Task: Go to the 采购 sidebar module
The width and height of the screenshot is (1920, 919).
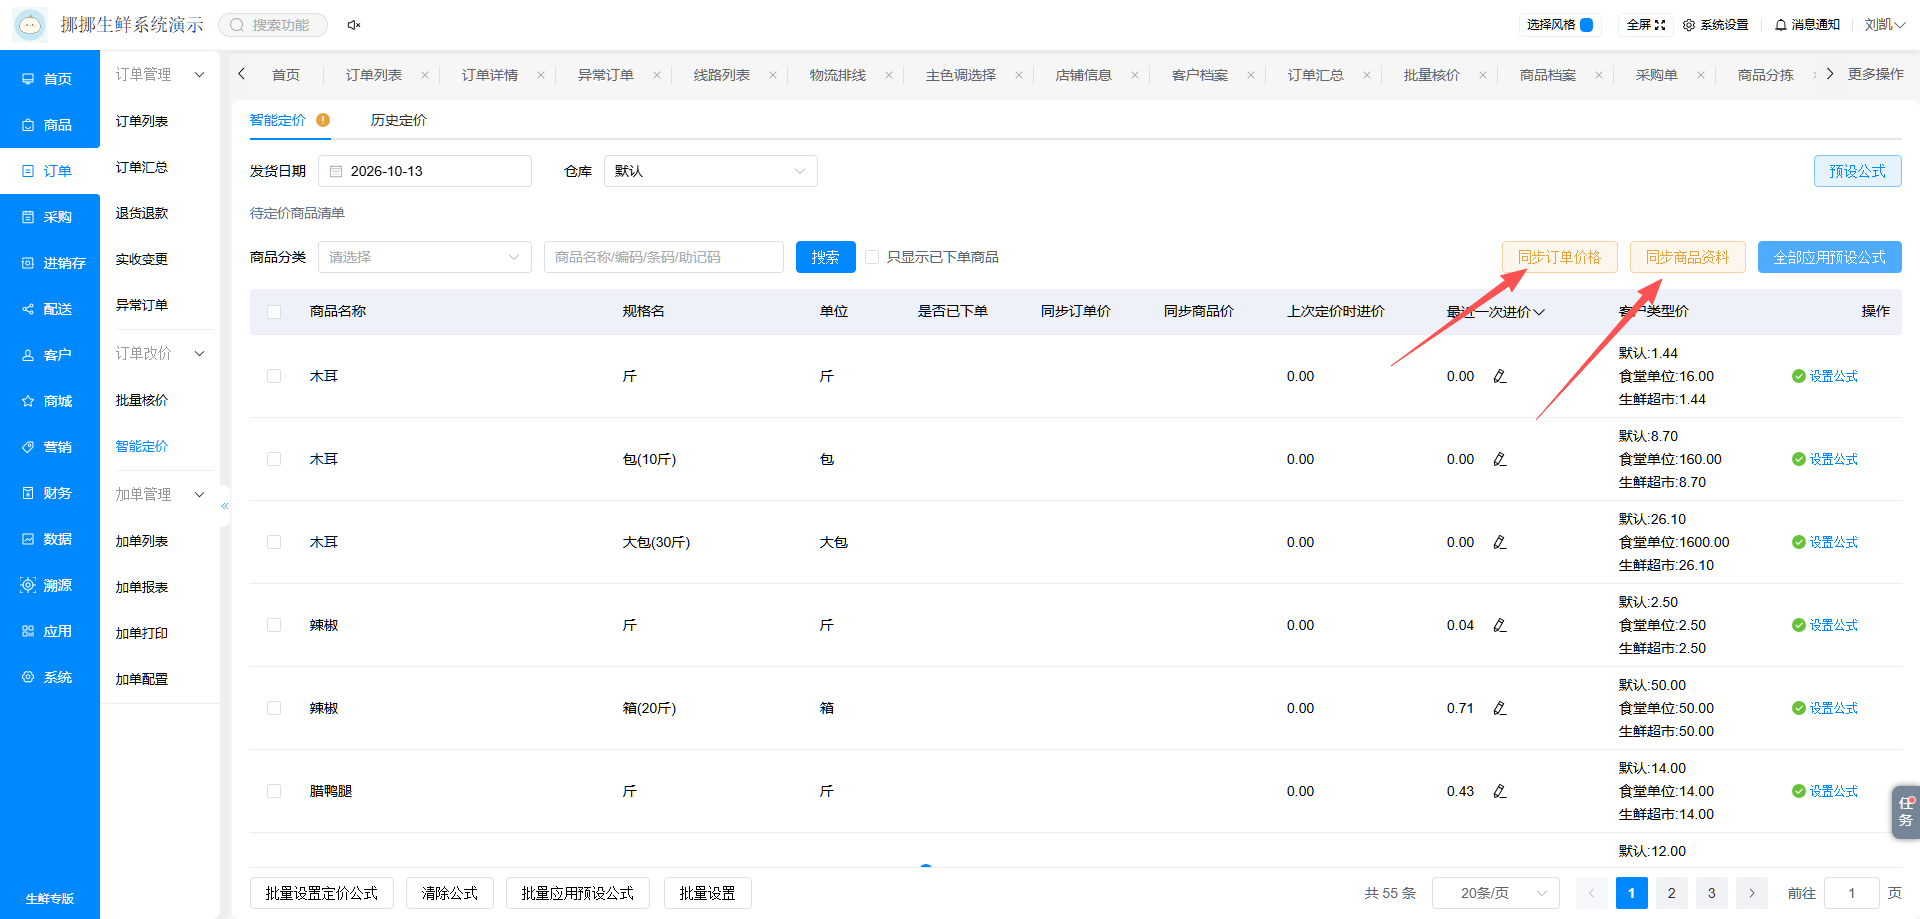Action: coord(48,217)
